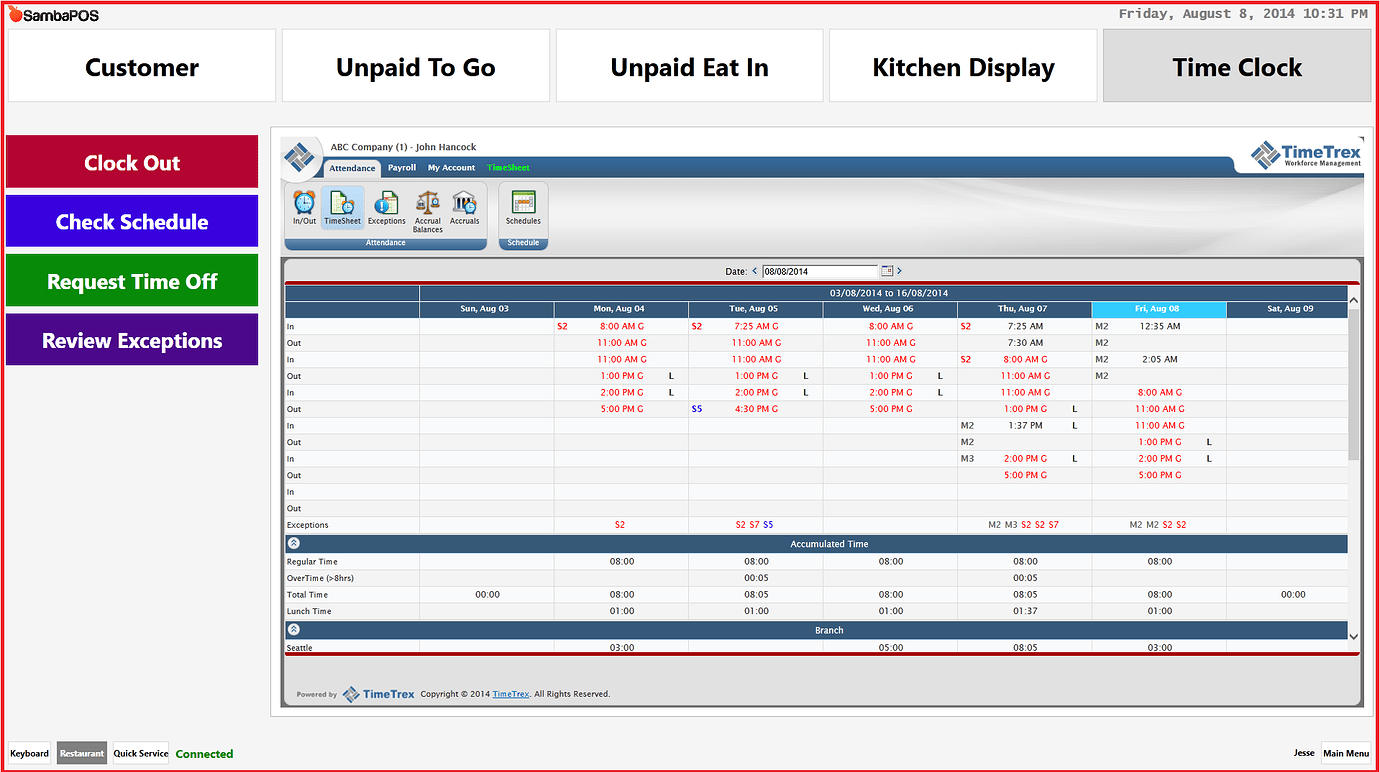The image size is (1380, 772).
Task: Click the timesheet scrollbar up arrow
Action: point(1354,300)
